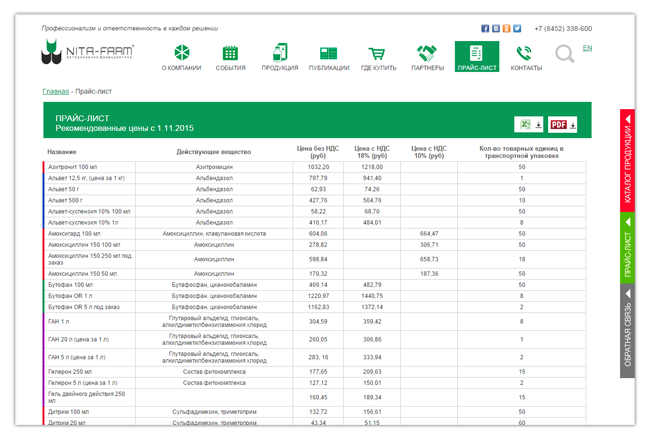The width and height of the screenshot is (650, 438).
Task: Select Гель двойного действия 250 мл name
Action: (x=86, y=397)
